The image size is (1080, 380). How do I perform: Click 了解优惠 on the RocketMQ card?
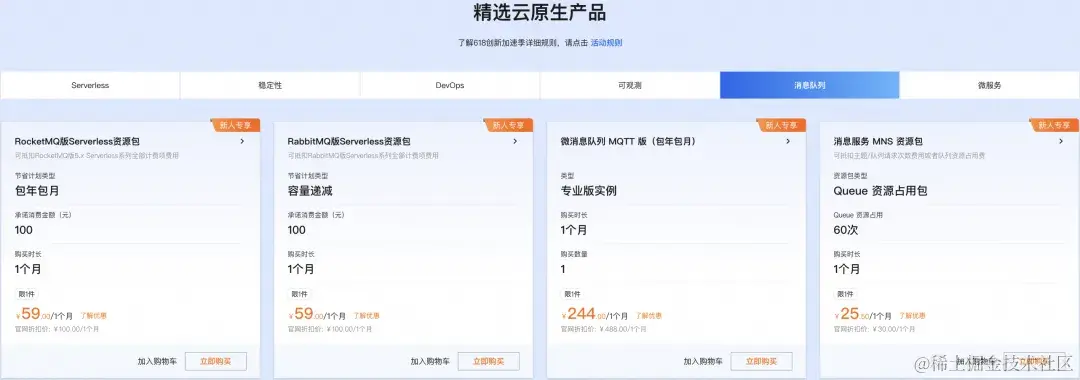coord(93,316)
